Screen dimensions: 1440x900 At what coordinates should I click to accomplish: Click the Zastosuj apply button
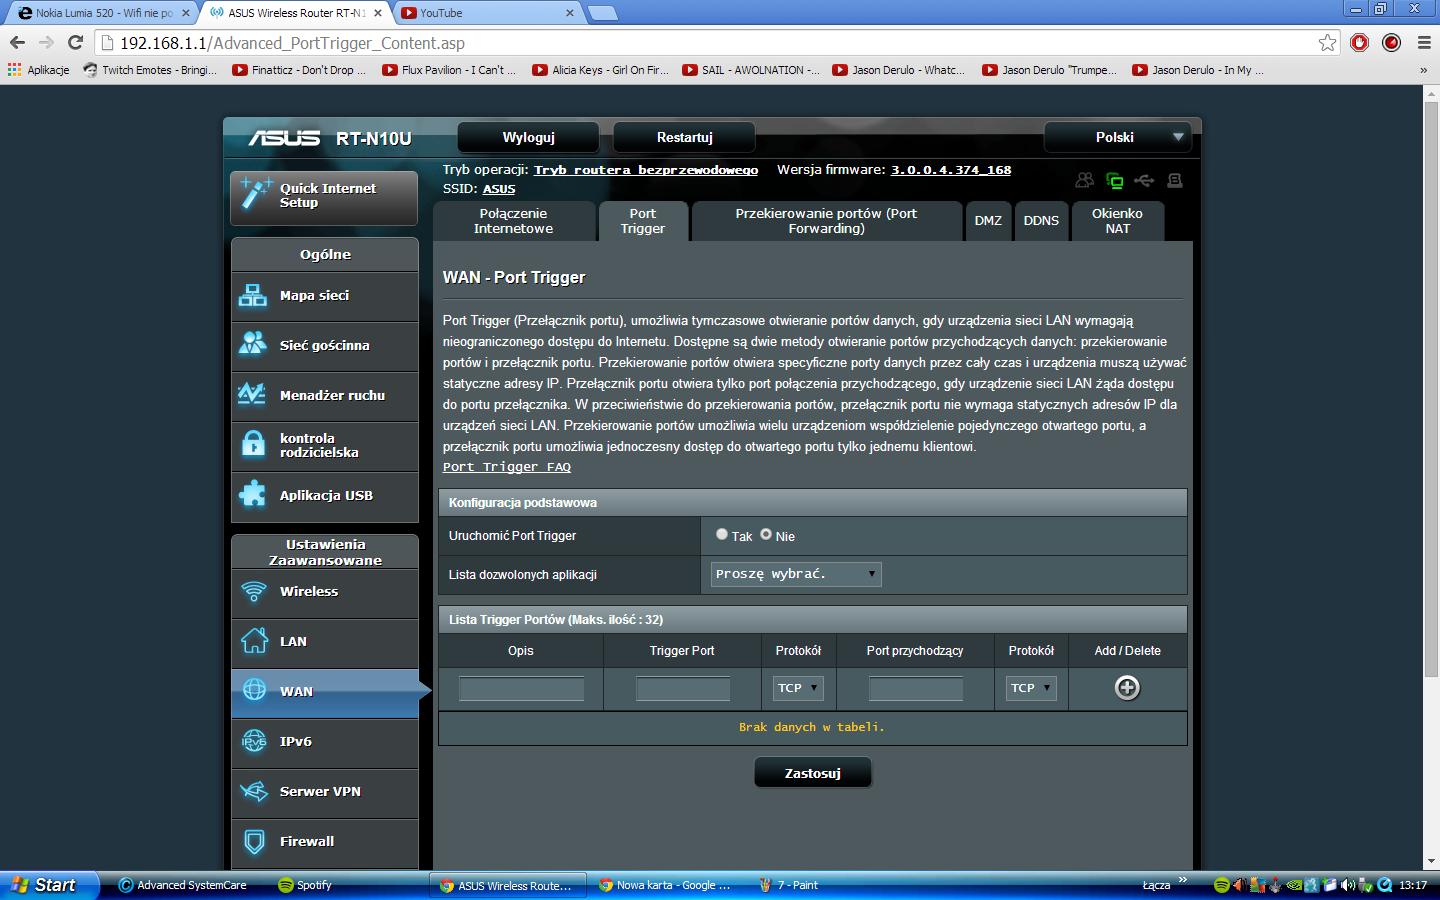pos(813,773)
